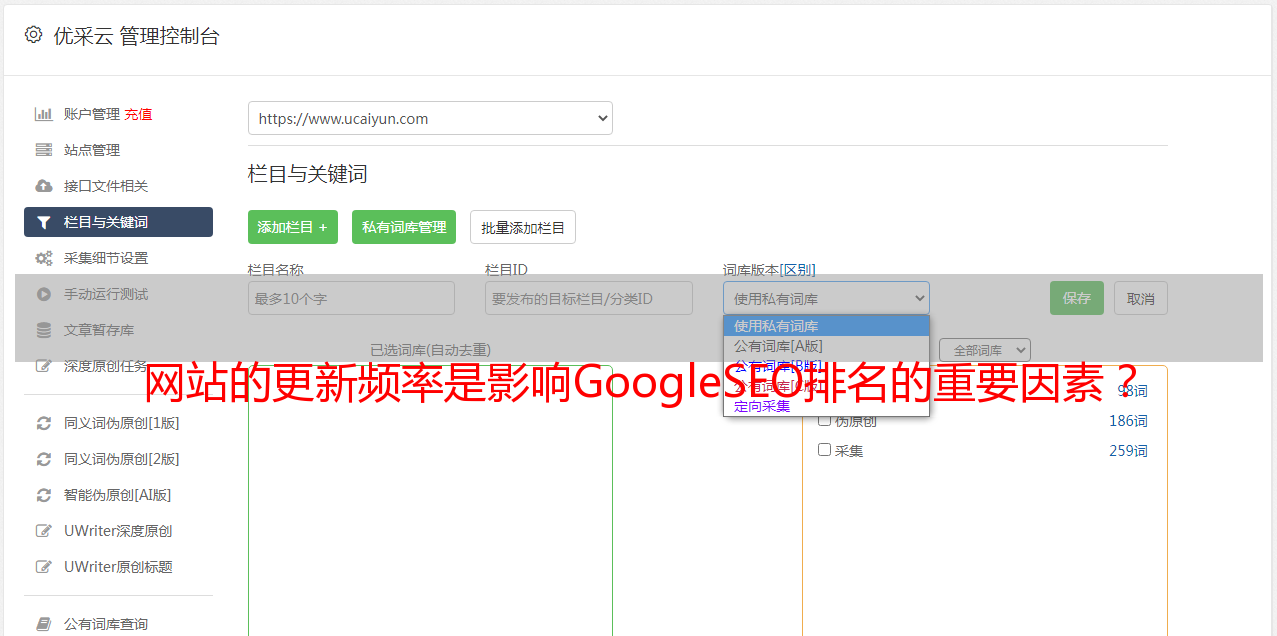Click the gears icon beside 采集细节设置
The image size is (1277, 636).
coord(44,258)
